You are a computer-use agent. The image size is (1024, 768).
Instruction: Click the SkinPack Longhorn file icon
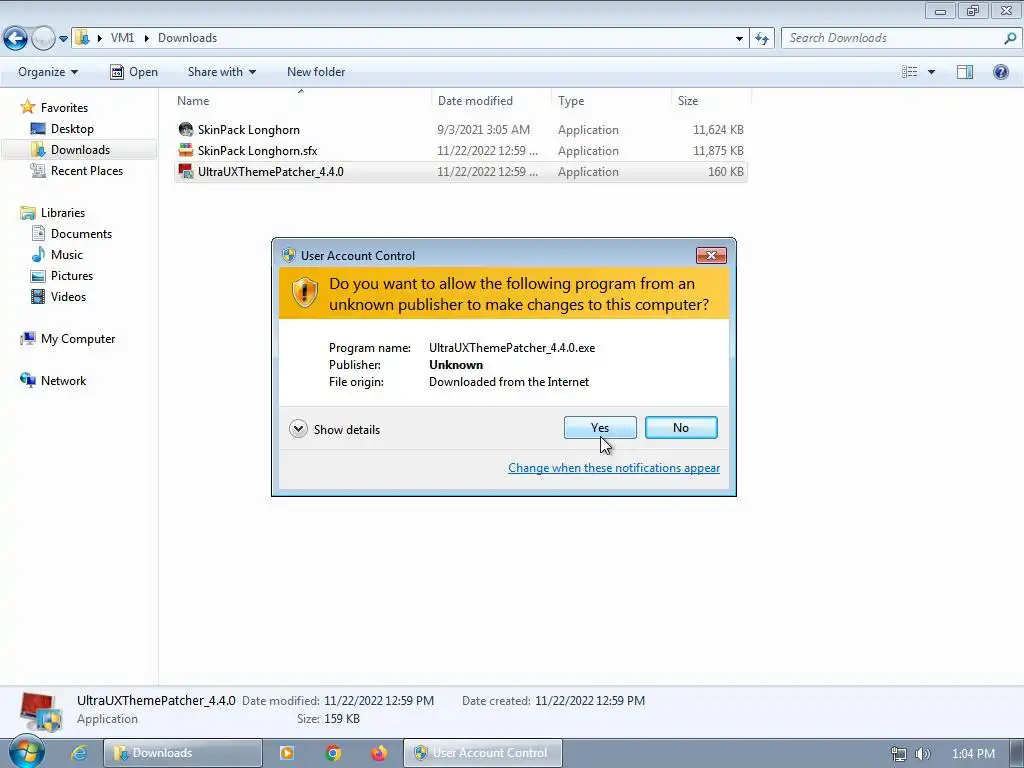(186, 129)
